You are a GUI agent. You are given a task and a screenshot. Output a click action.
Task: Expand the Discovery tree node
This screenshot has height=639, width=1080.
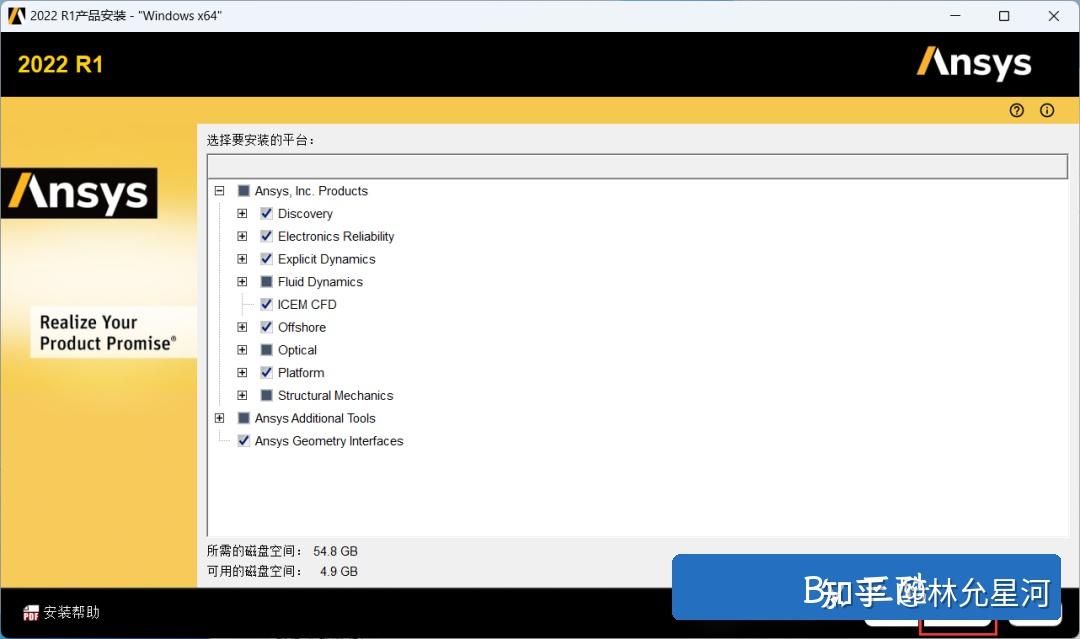tap(241, 213)
